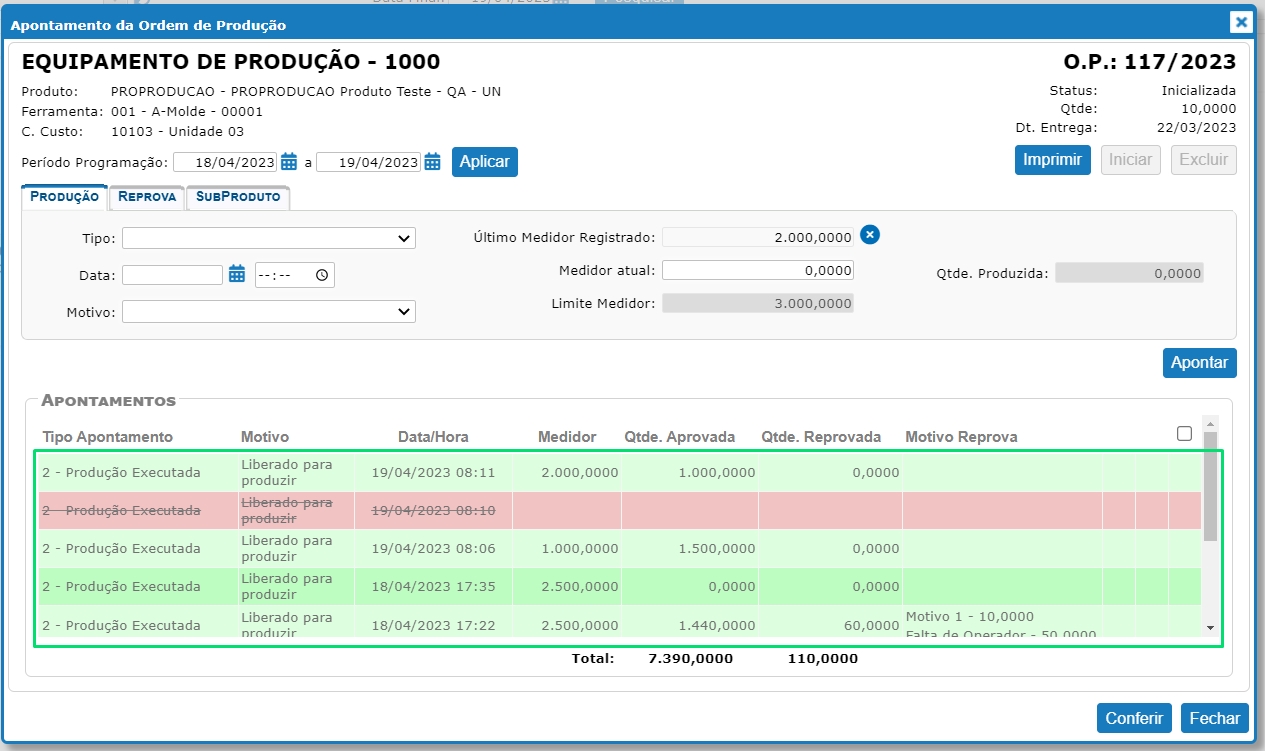1265x751 pixels.
Task: Click the Ferramenta text 001 - A-Molde - 00001
Action: point(187,112)
